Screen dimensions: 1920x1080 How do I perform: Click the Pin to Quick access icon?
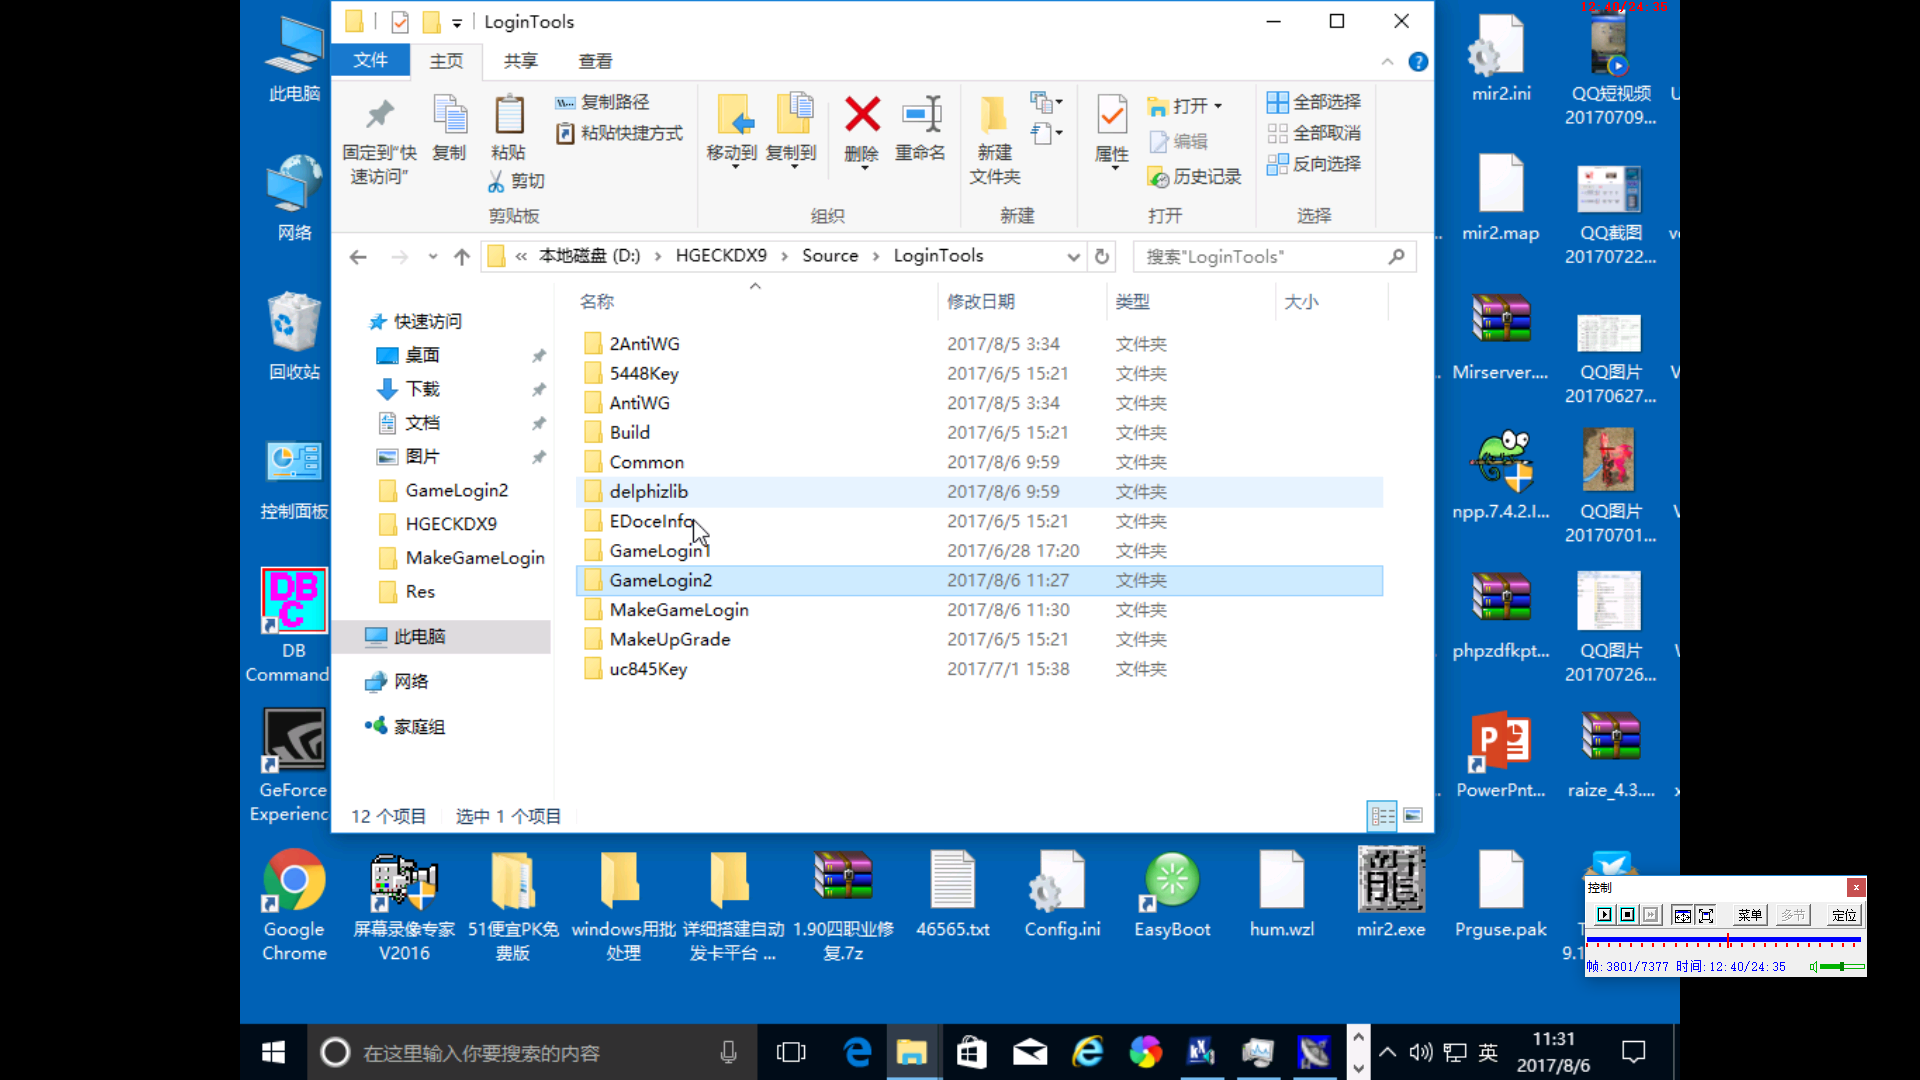pos(379,115)
